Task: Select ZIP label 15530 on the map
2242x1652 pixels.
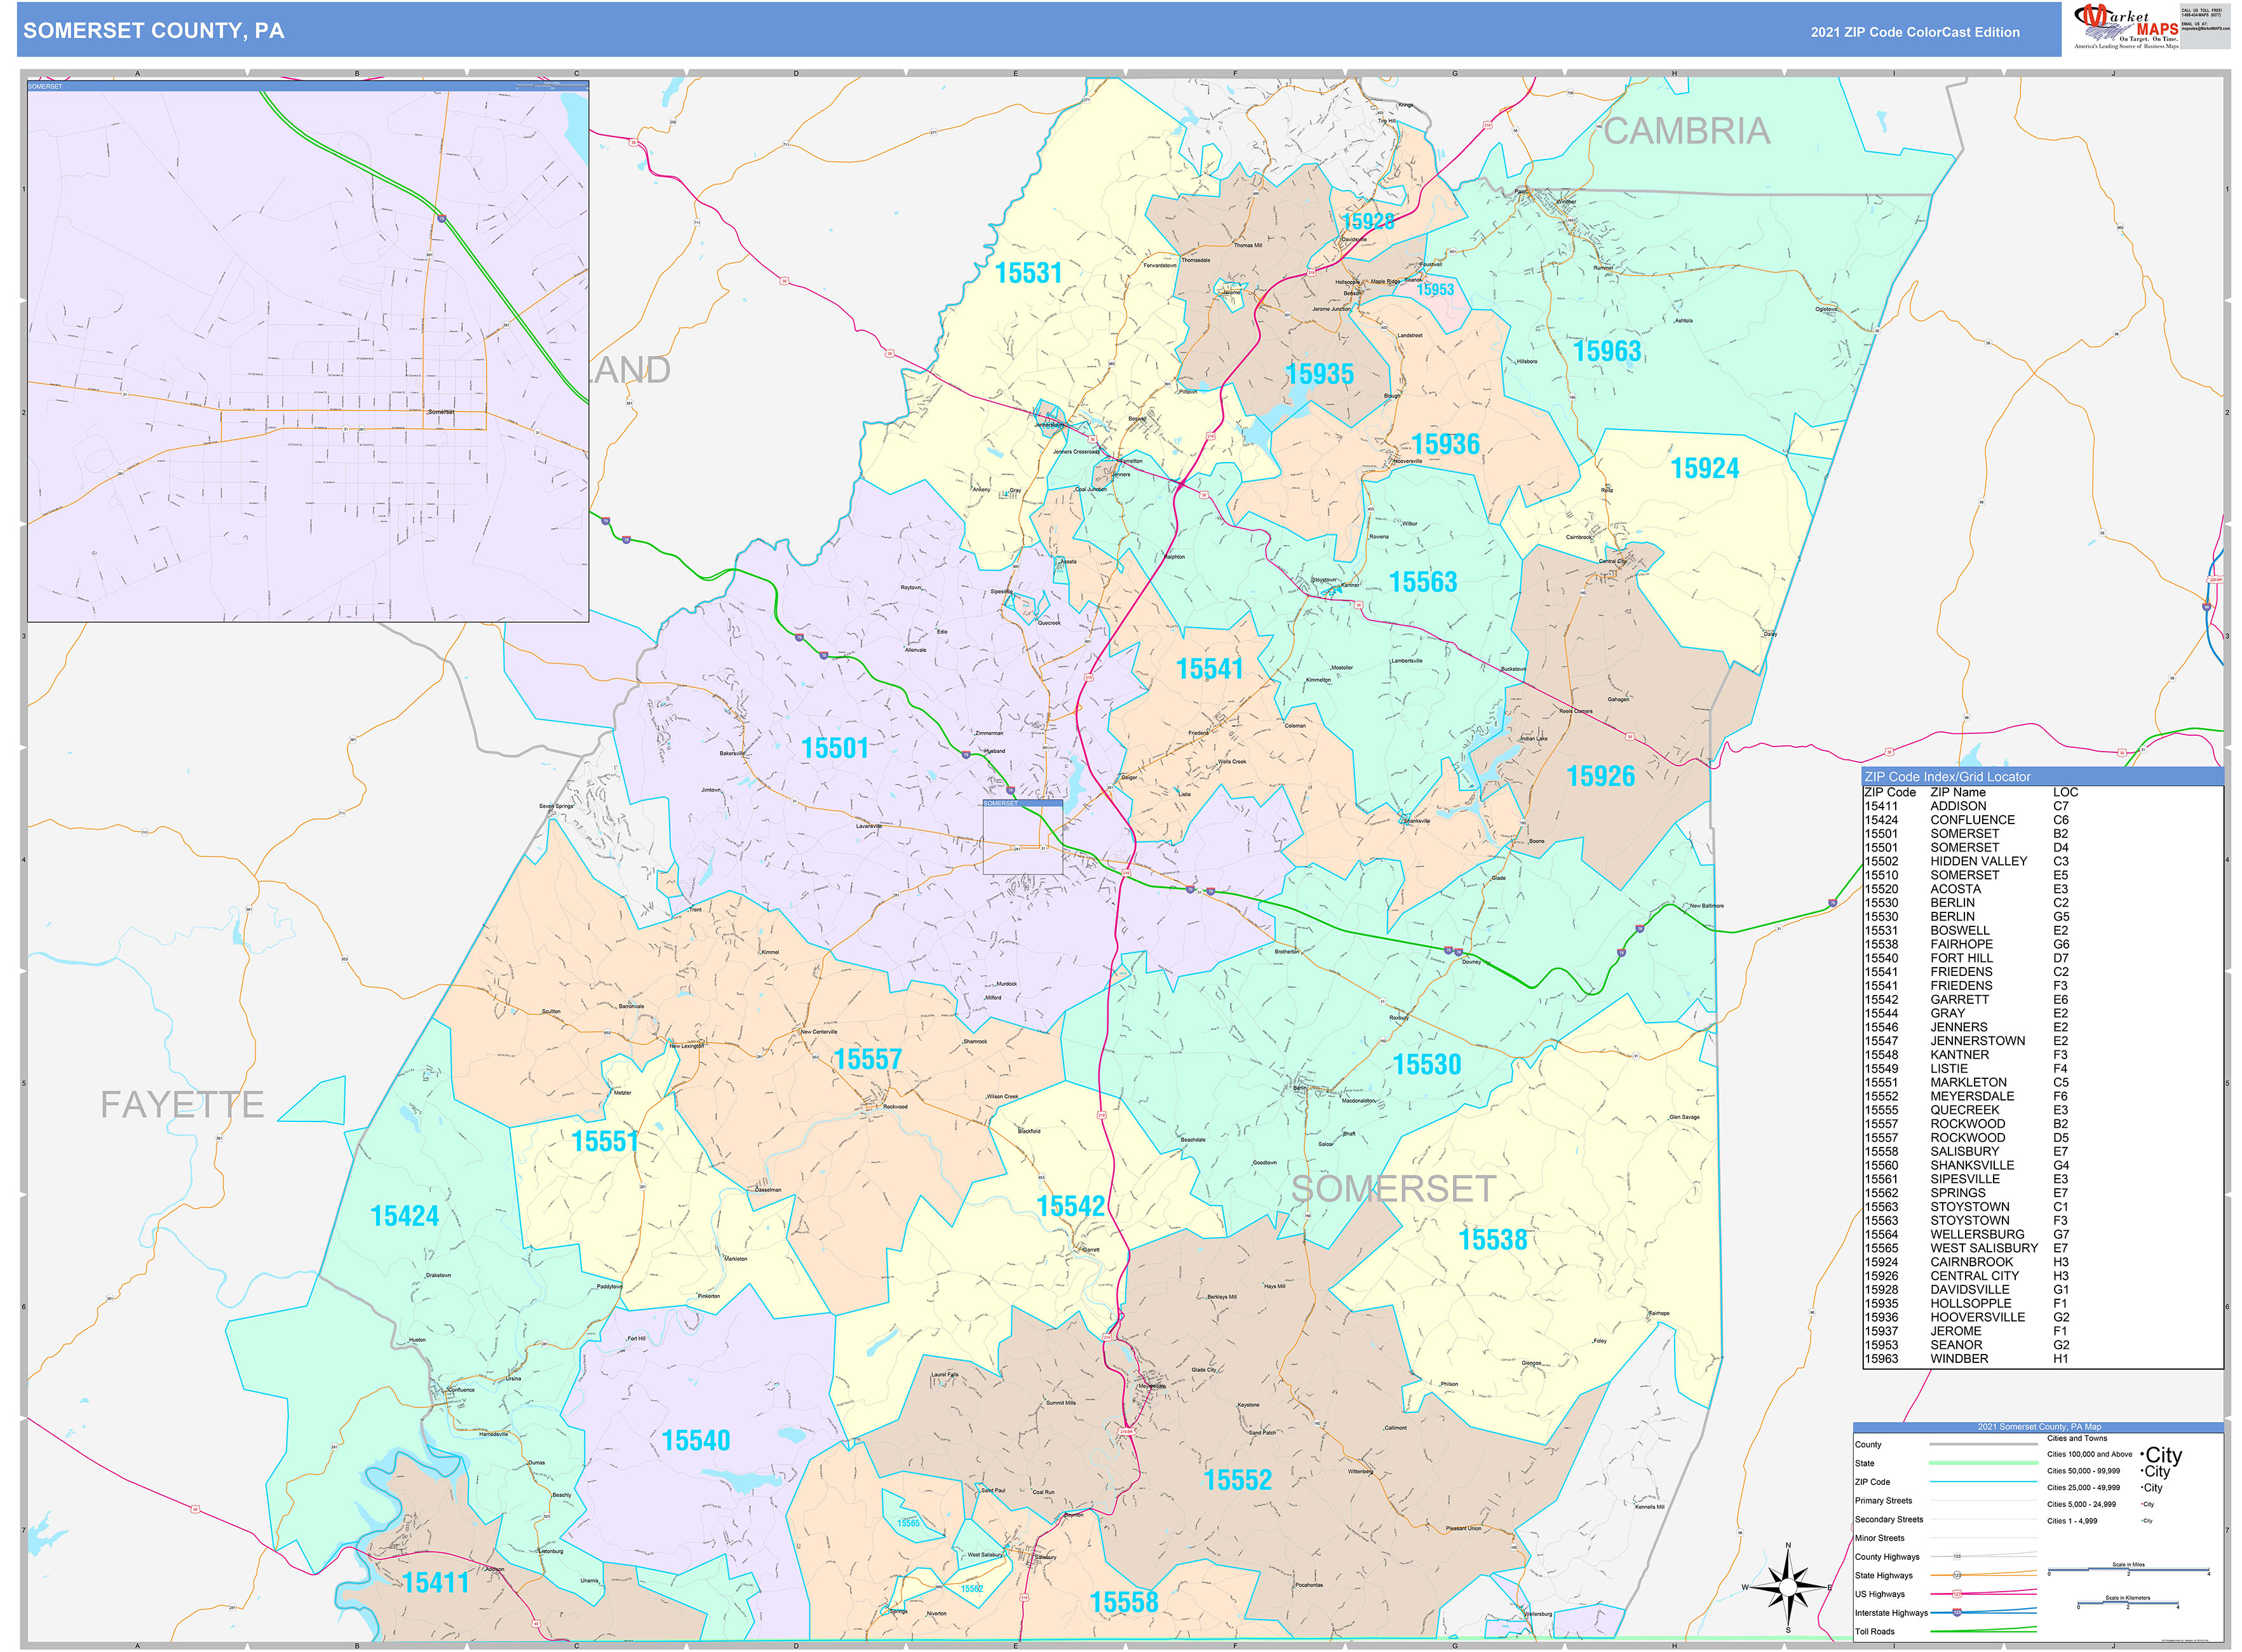Action: (x=1427, y=1064)
